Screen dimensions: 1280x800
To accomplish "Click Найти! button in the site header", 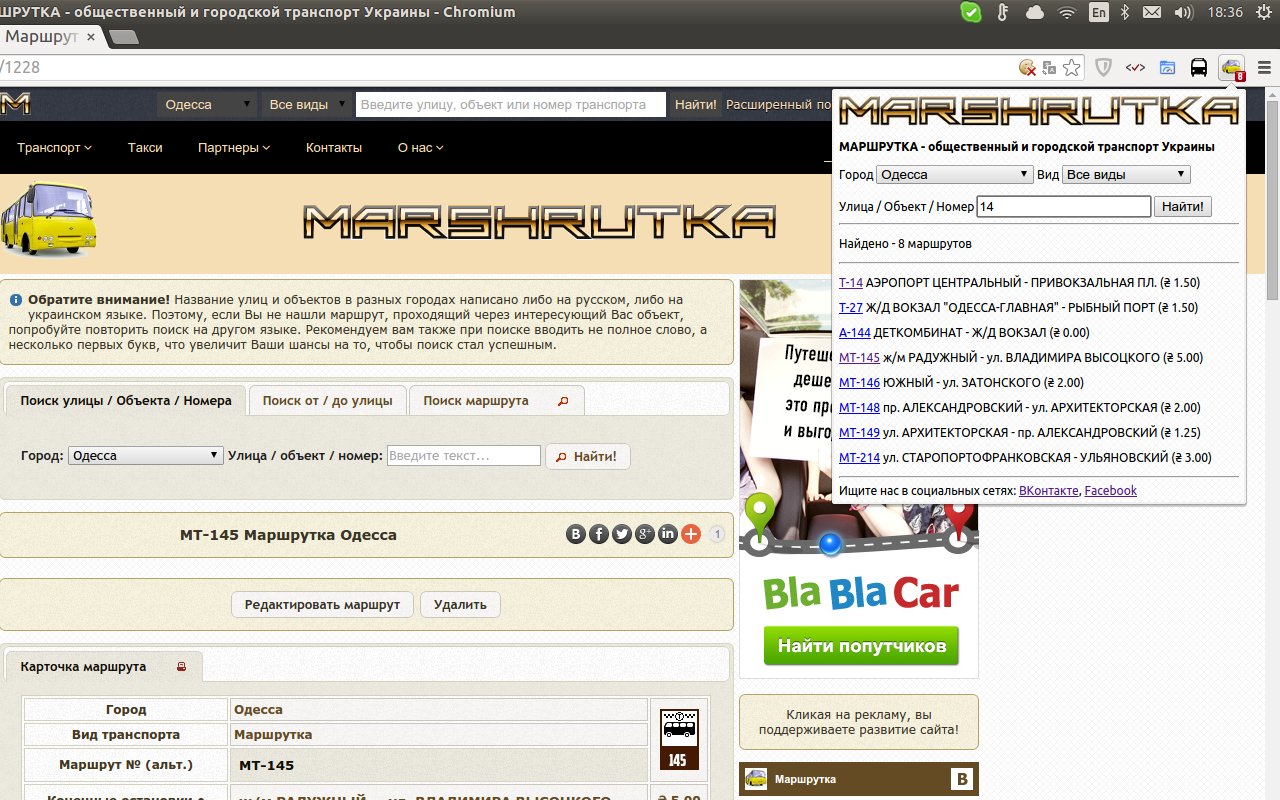I will click(x=695, y=104).
